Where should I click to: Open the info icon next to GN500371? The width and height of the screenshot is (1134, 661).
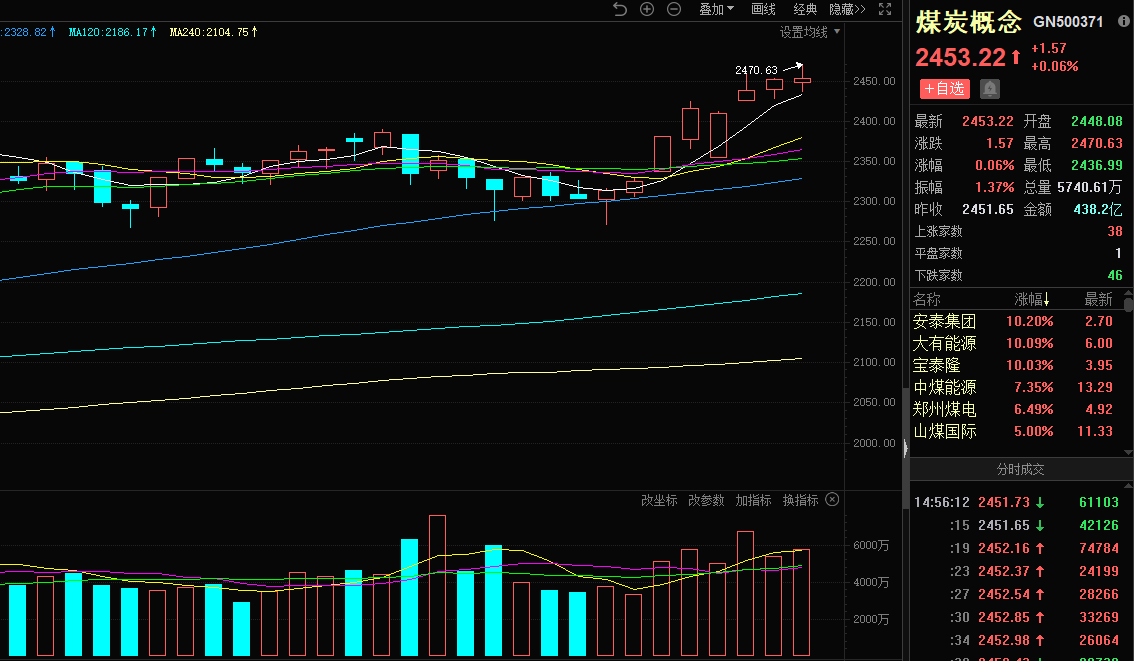tap(1124, 21)
